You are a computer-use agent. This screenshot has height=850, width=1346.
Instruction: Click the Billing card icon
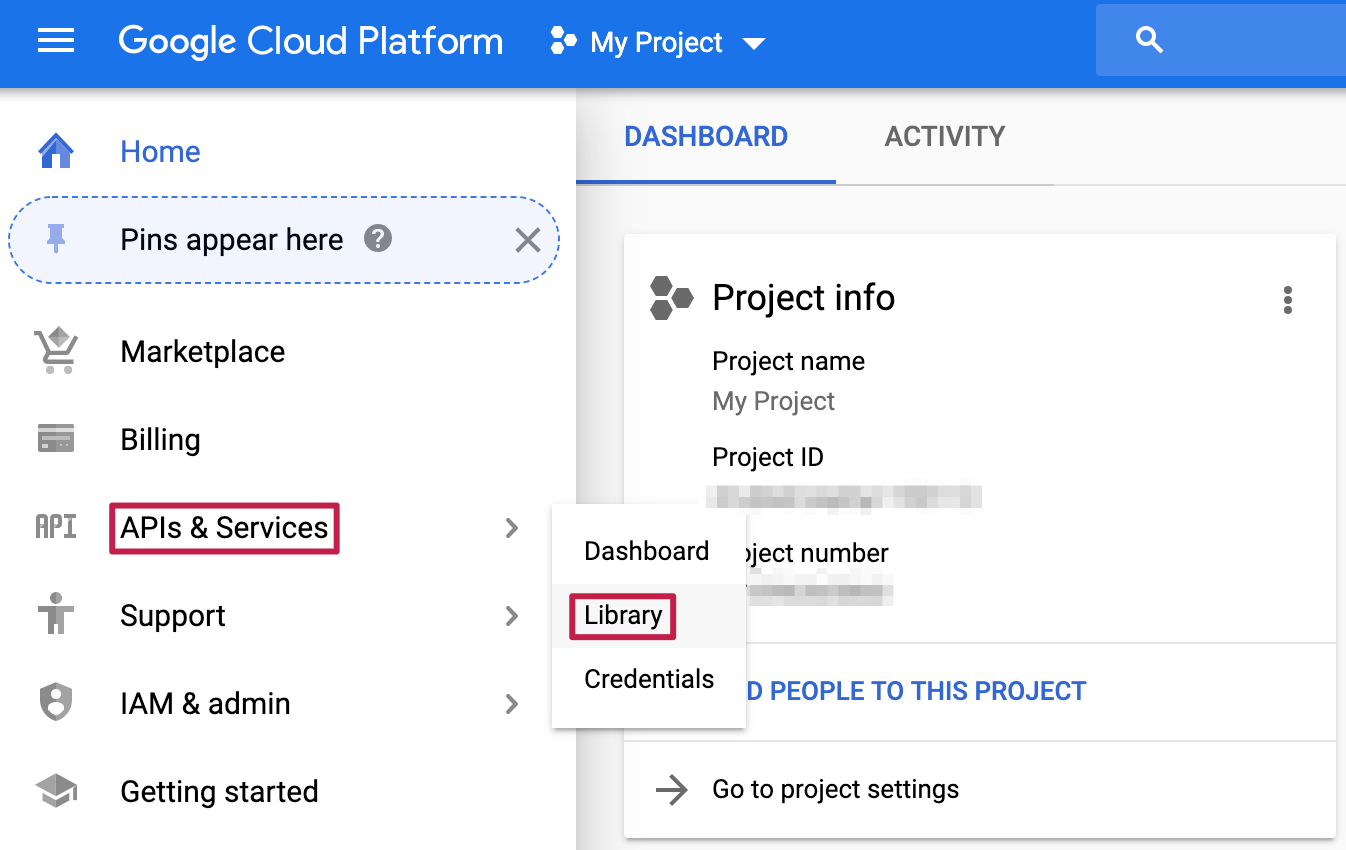click(56, 439)
